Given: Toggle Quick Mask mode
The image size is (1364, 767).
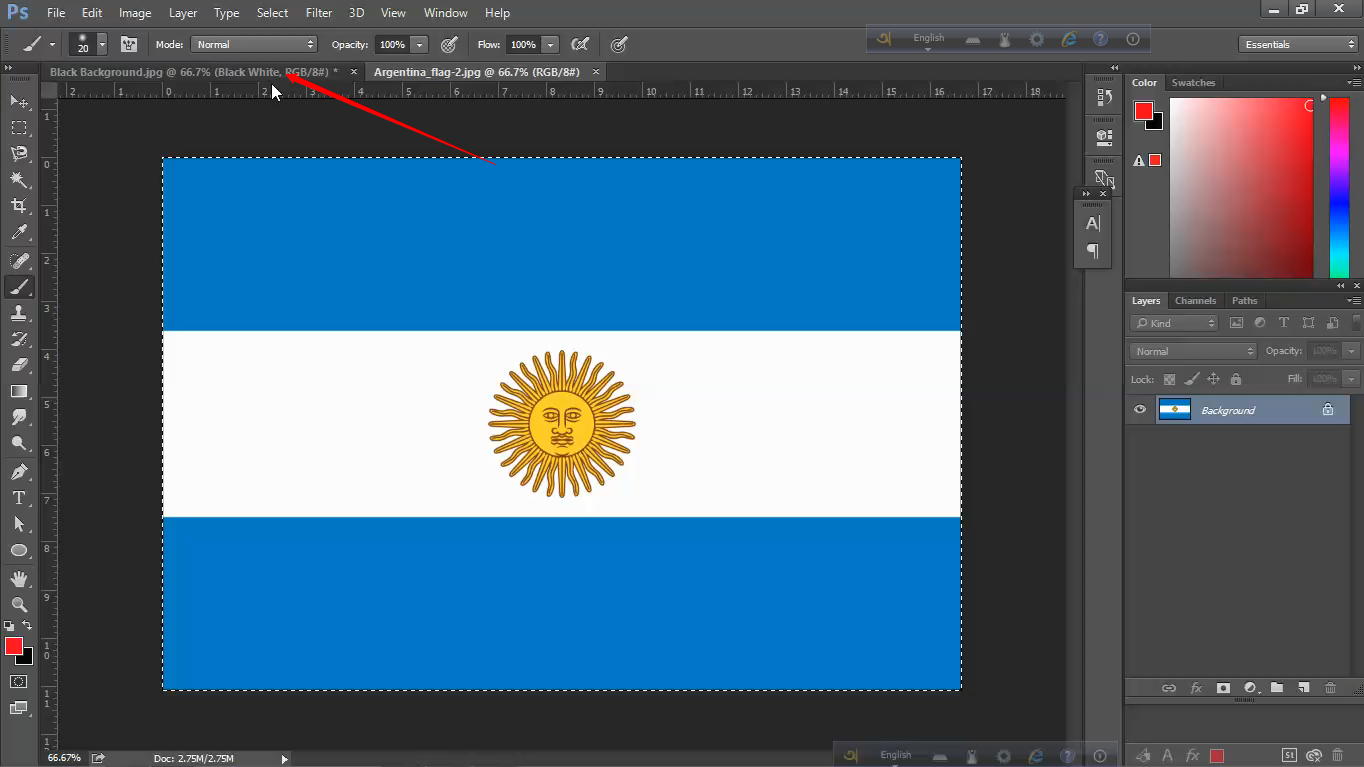Looking at the screenshot, I should (19, 681).
